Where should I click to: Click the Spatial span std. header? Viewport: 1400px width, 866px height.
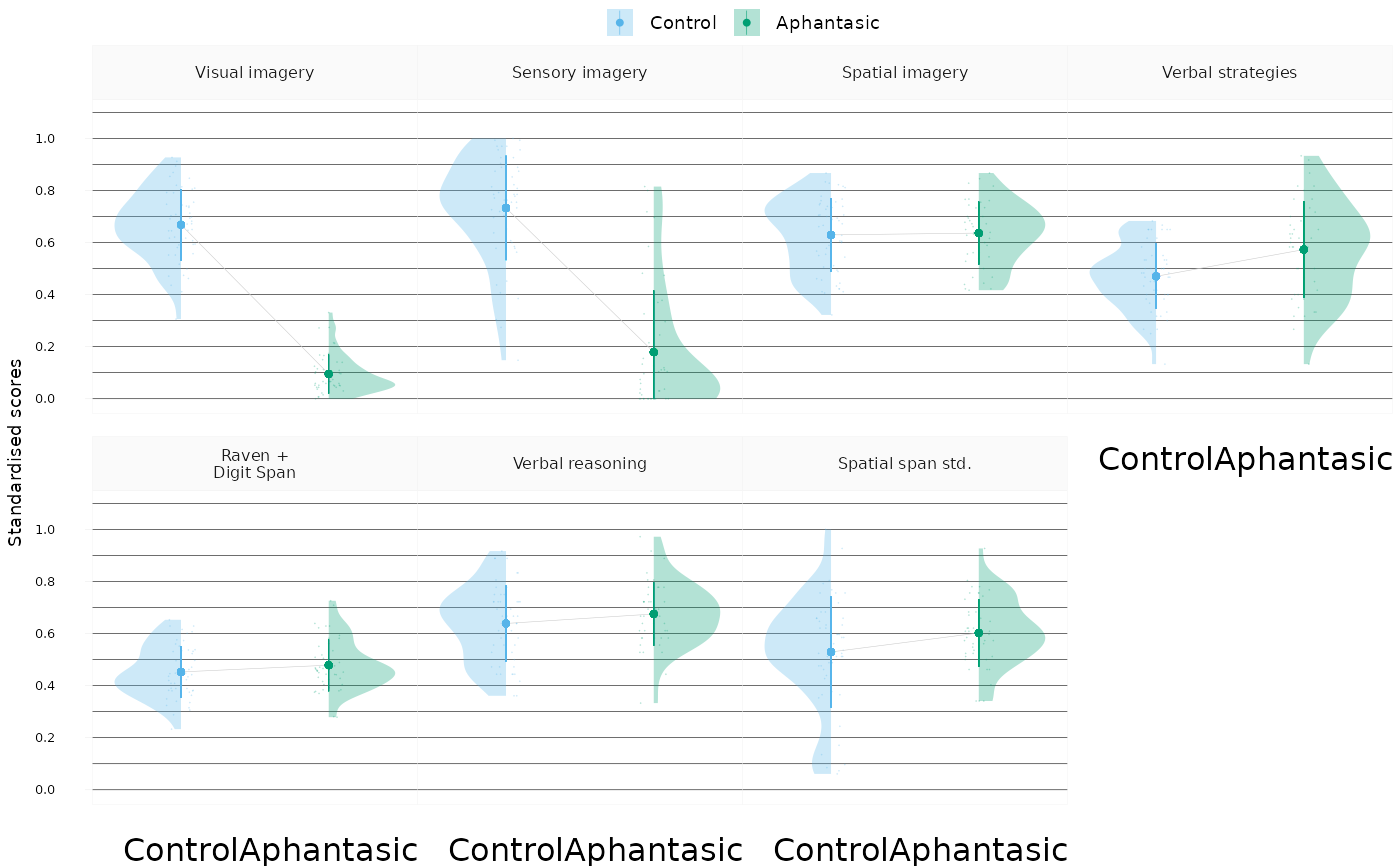click(x=904, y=464)
